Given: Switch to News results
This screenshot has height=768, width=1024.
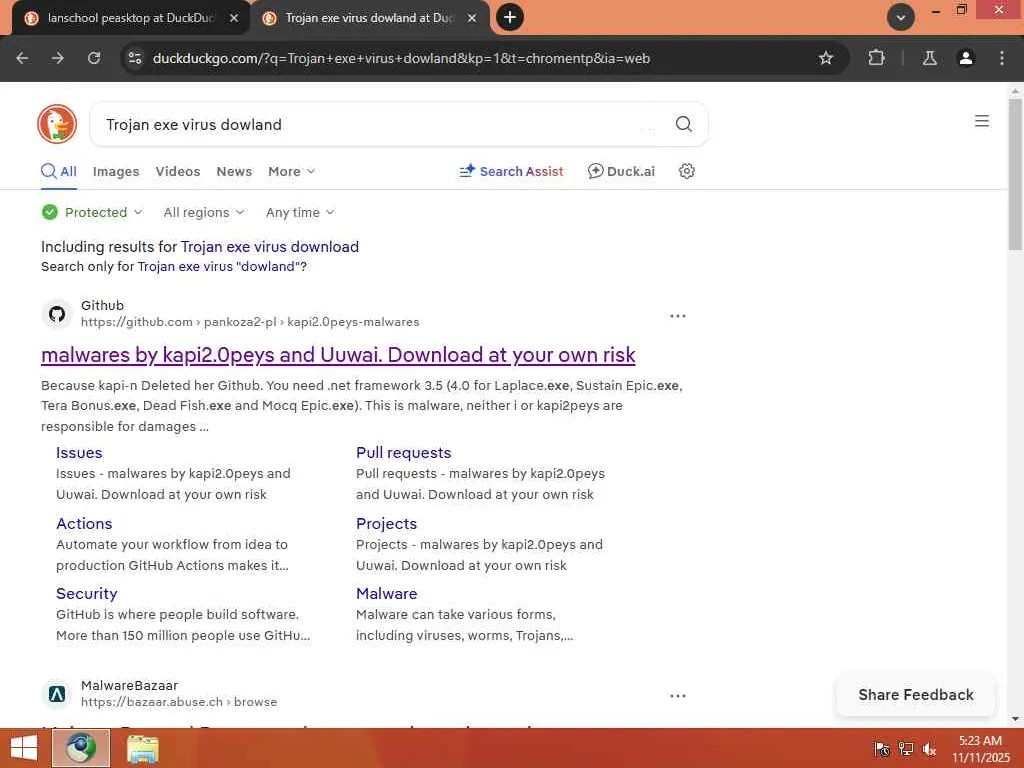Looking at the screenshot, I should point(234,171).
